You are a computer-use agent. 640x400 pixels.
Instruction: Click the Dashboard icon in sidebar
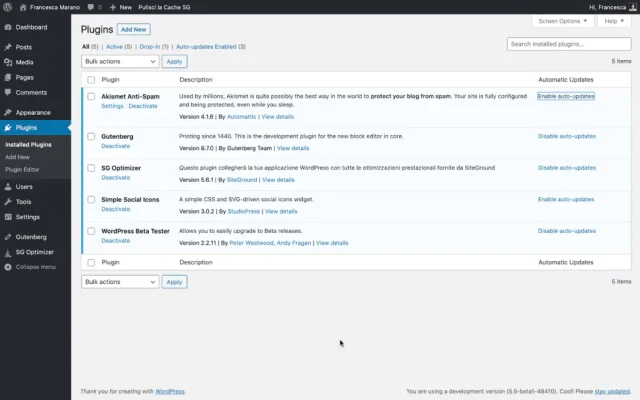click(x=8, y=27)
